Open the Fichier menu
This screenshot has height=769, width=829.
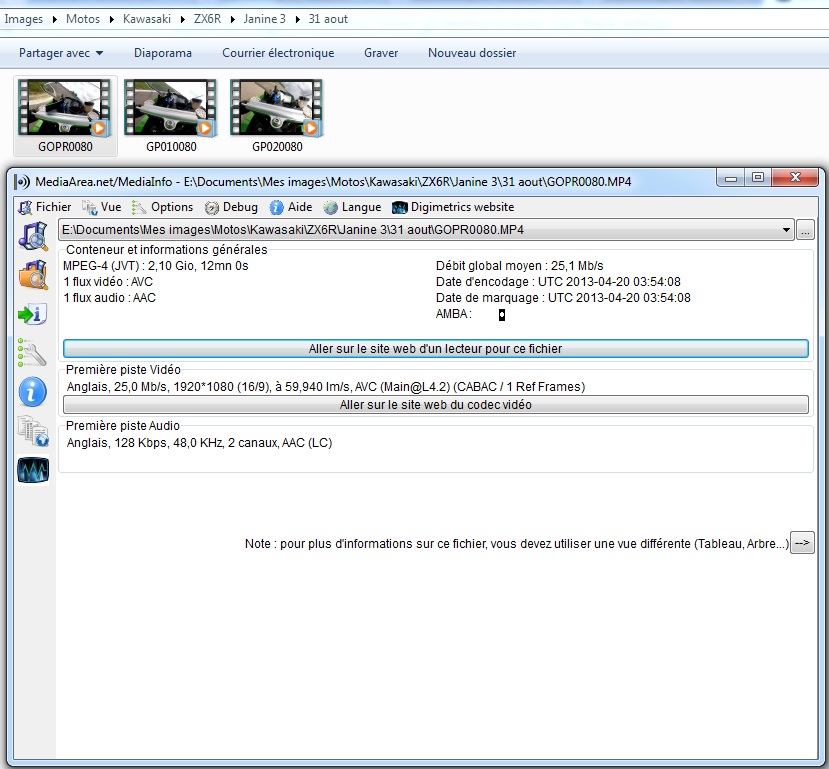(45, 207)
